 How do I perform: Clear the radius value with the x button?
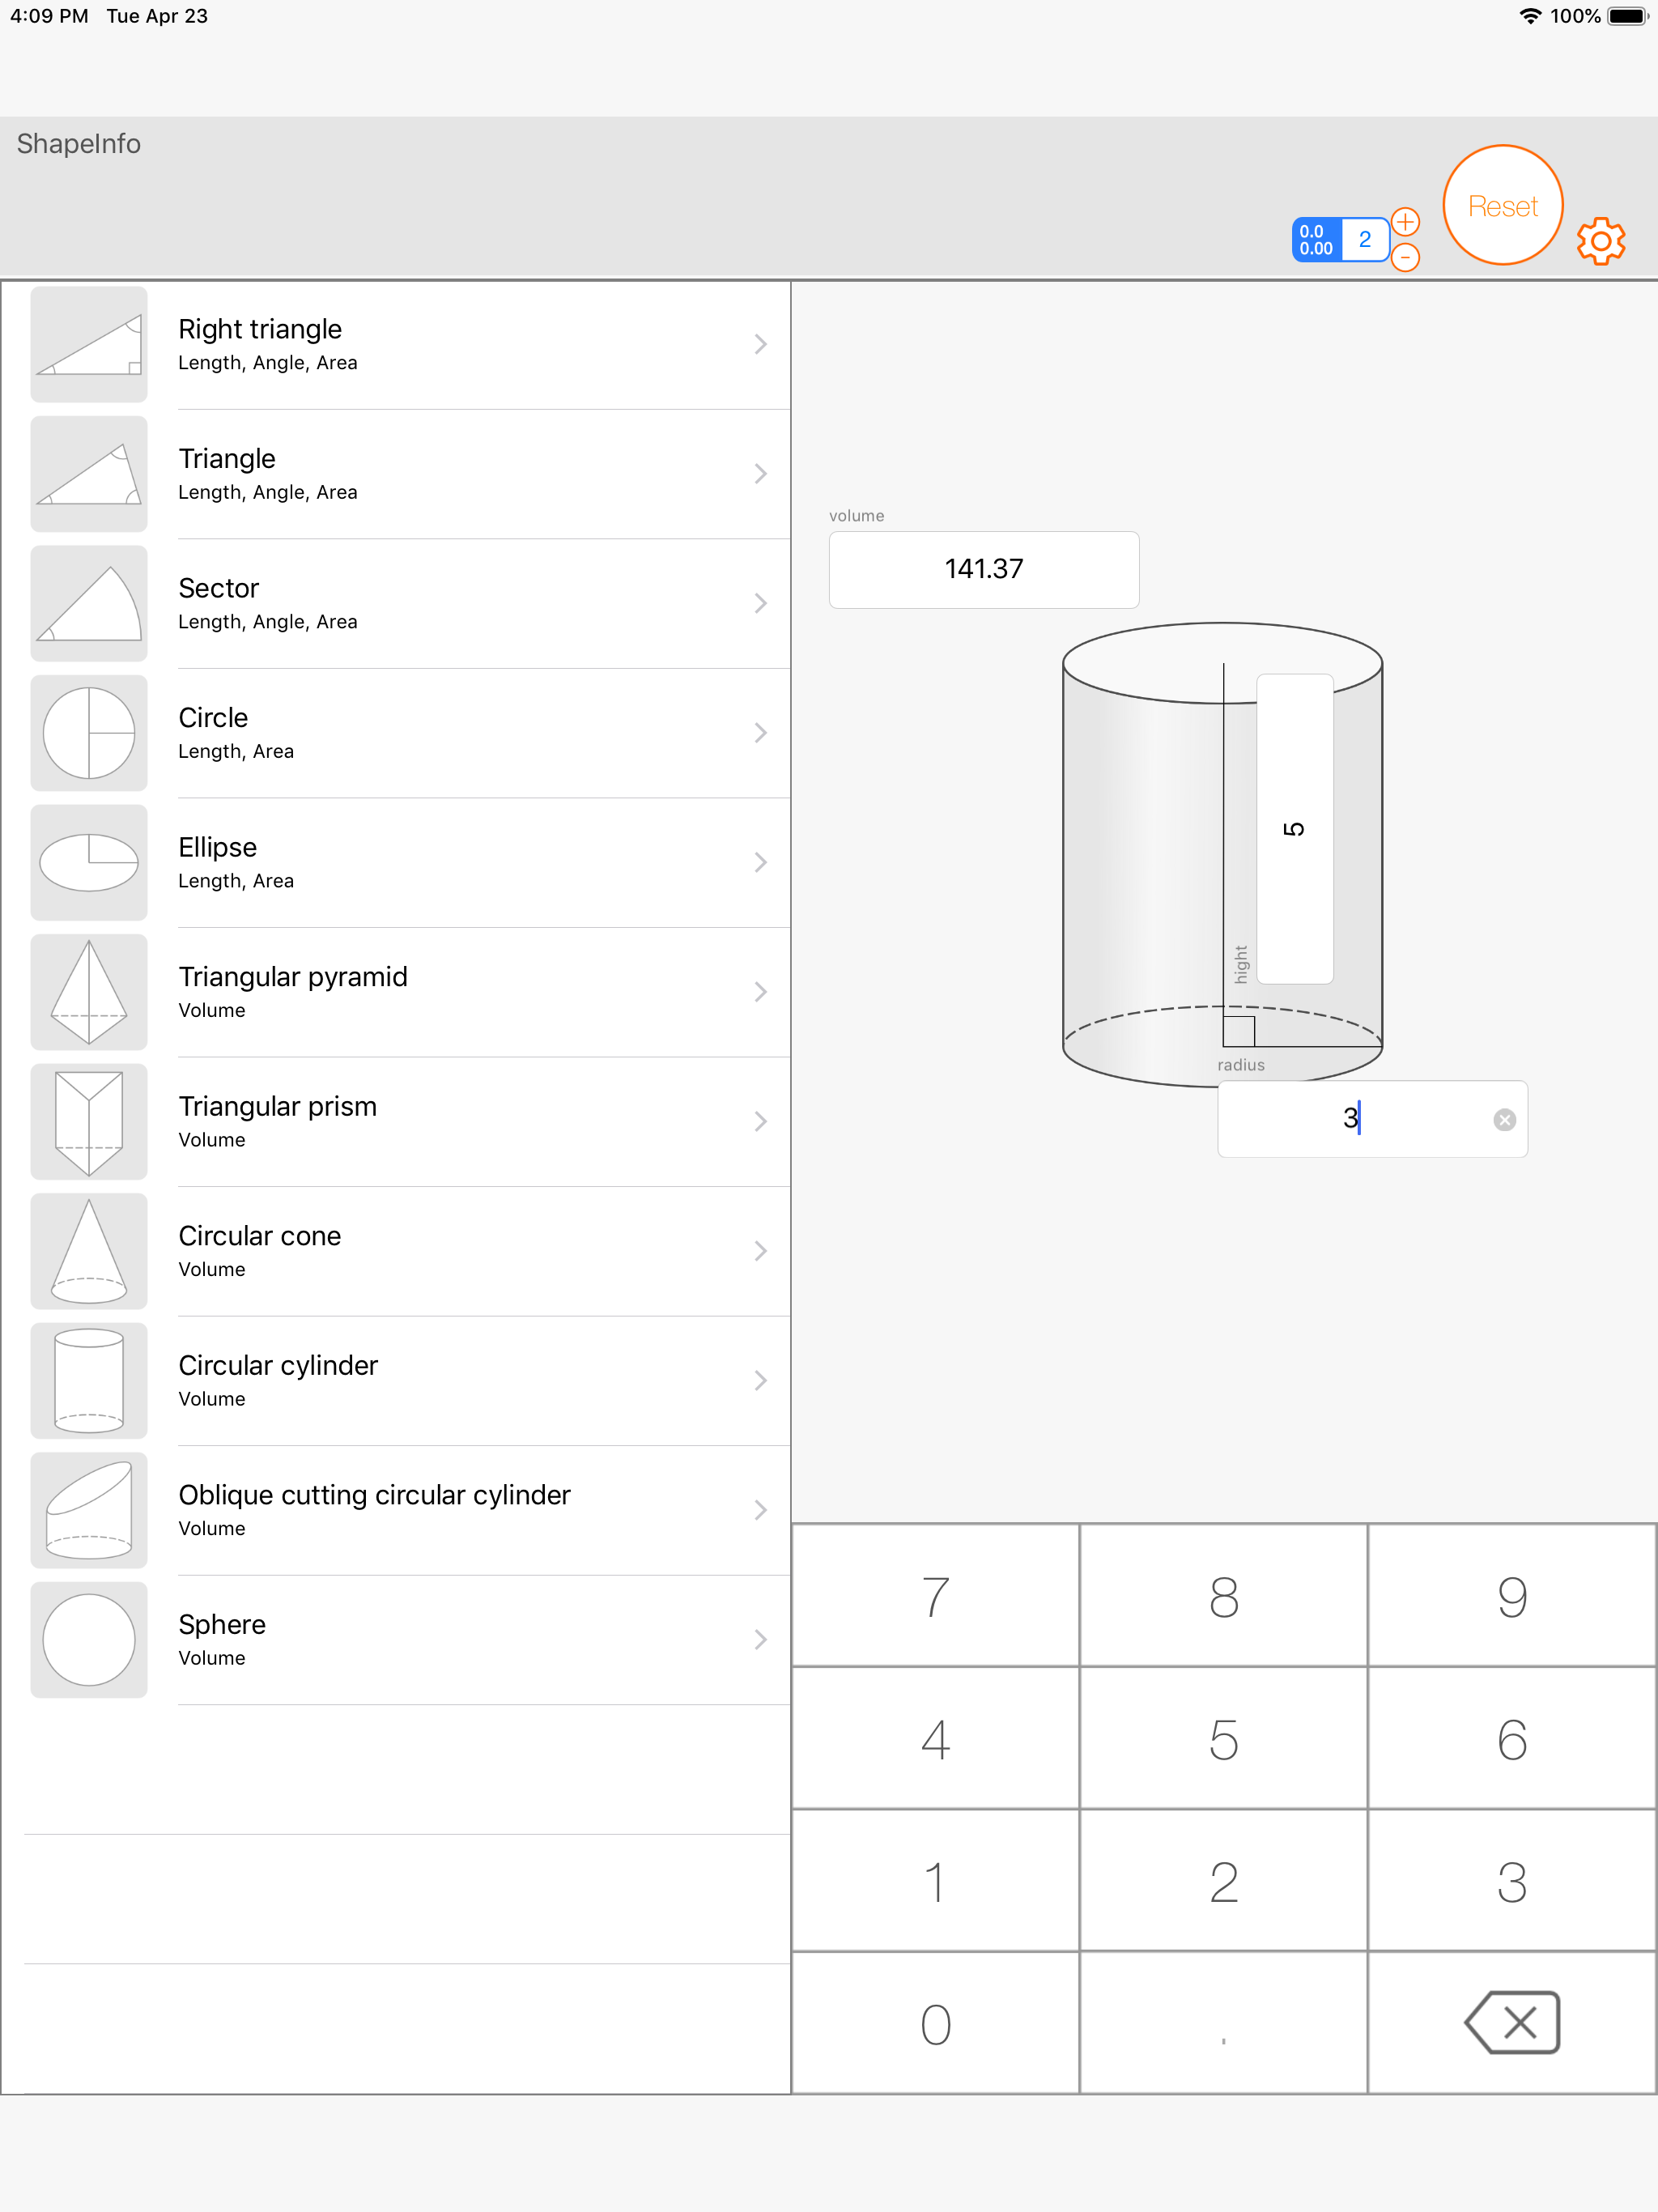(x=1505, y=1119)
